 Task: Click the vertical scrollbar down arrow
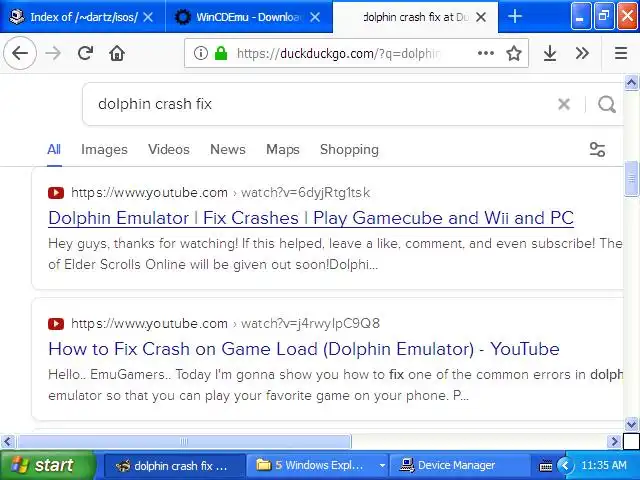pyautogui.click(x=631, y=424)
